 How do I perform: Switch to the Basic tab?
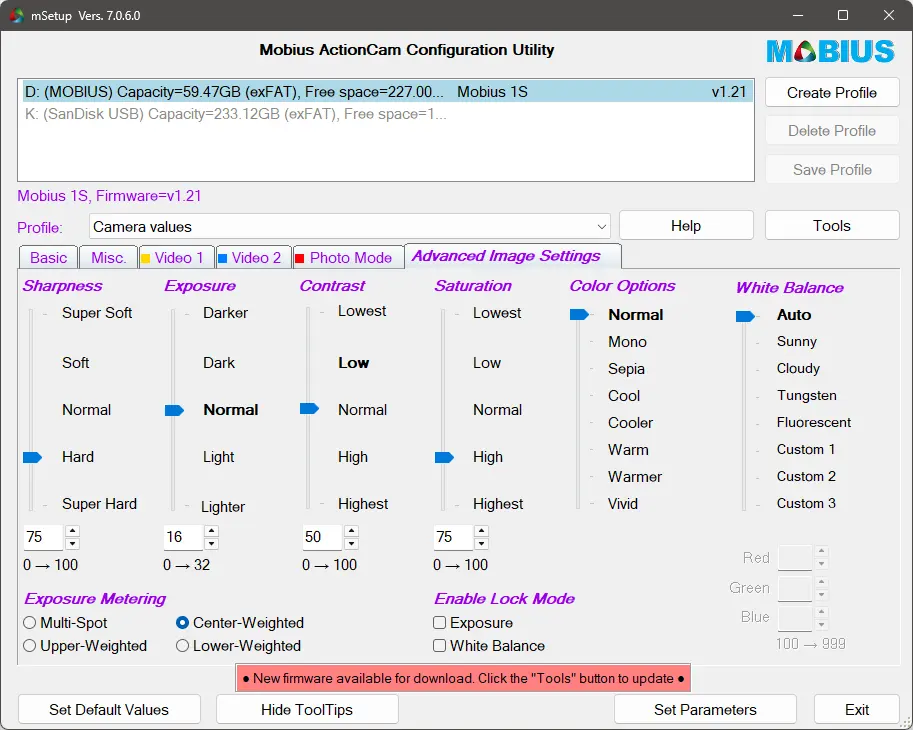pos(48,257)
